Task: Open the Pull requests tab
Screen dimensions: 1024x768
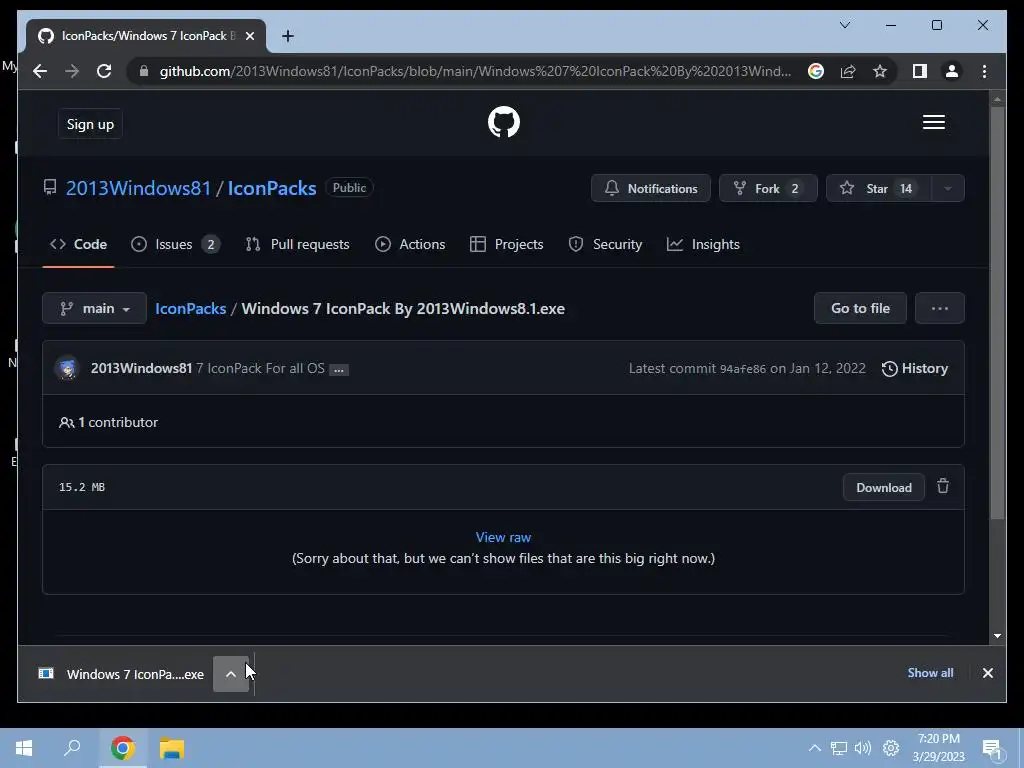Action: click(x=297, y=244)
